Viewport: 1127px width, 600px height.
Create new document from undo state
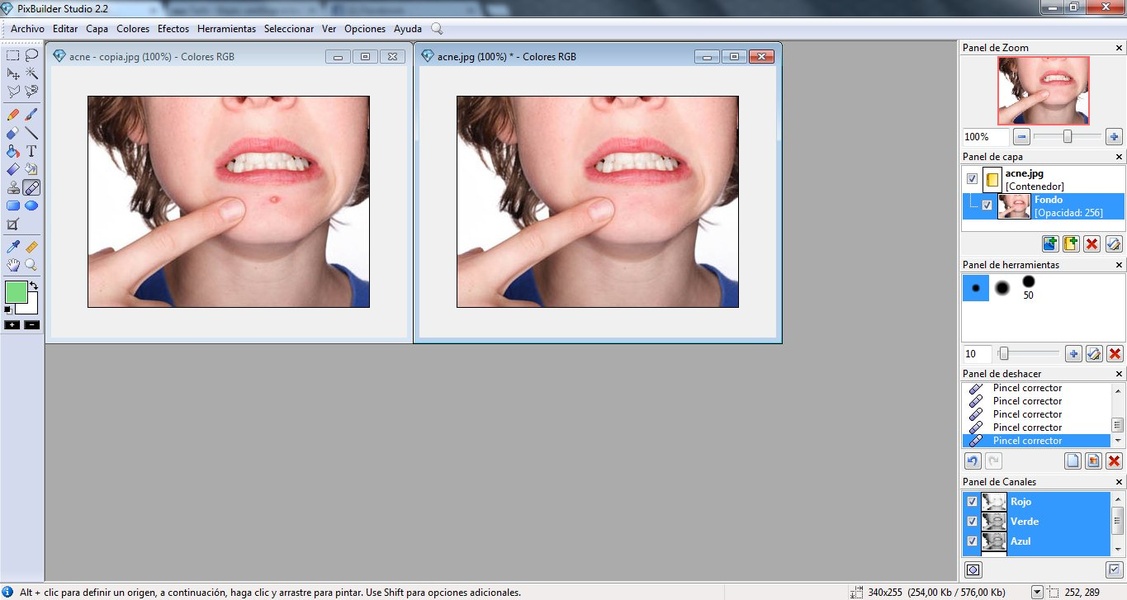(x=1072, y=461)
